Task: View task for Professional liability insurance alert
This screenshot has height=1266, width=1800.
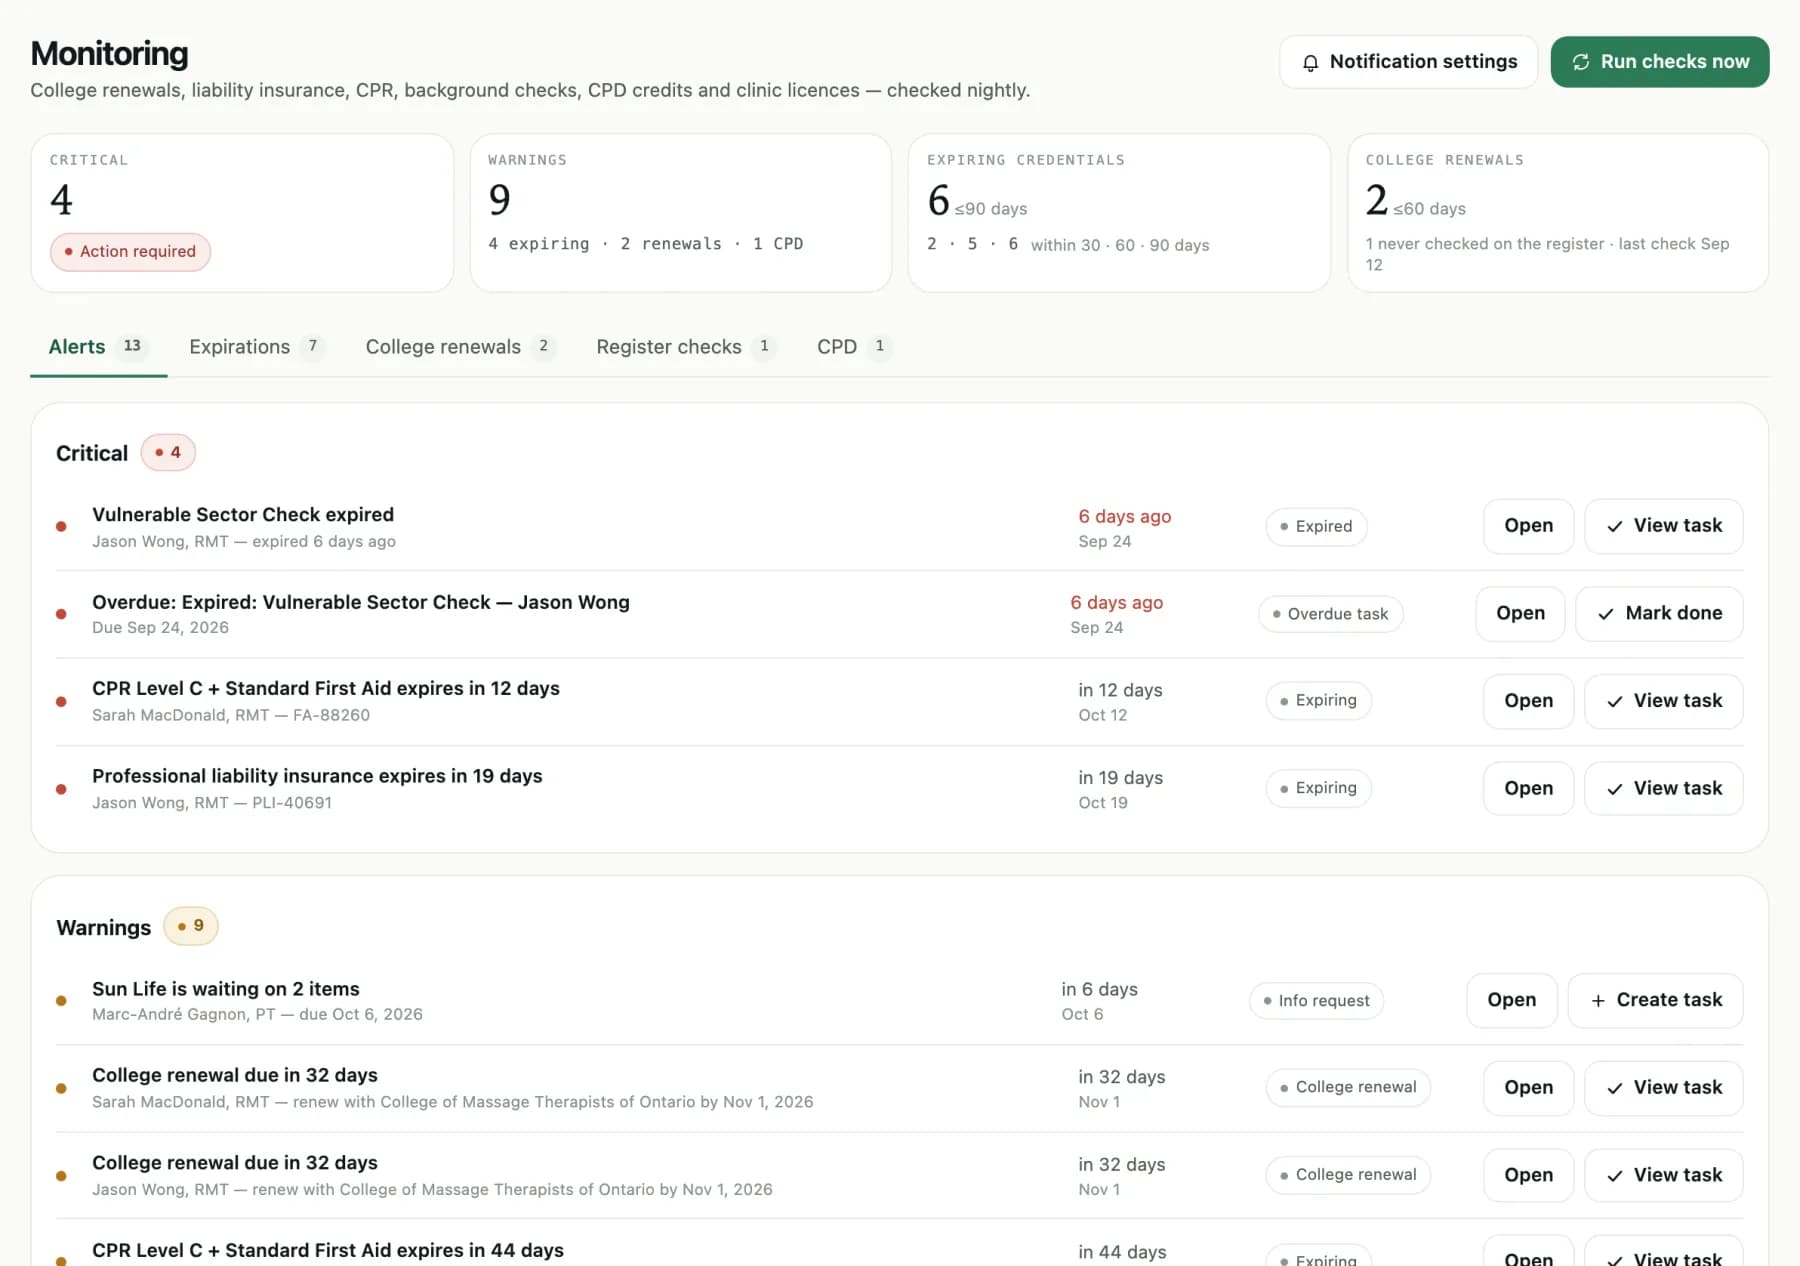Action: click(1664, 789)
